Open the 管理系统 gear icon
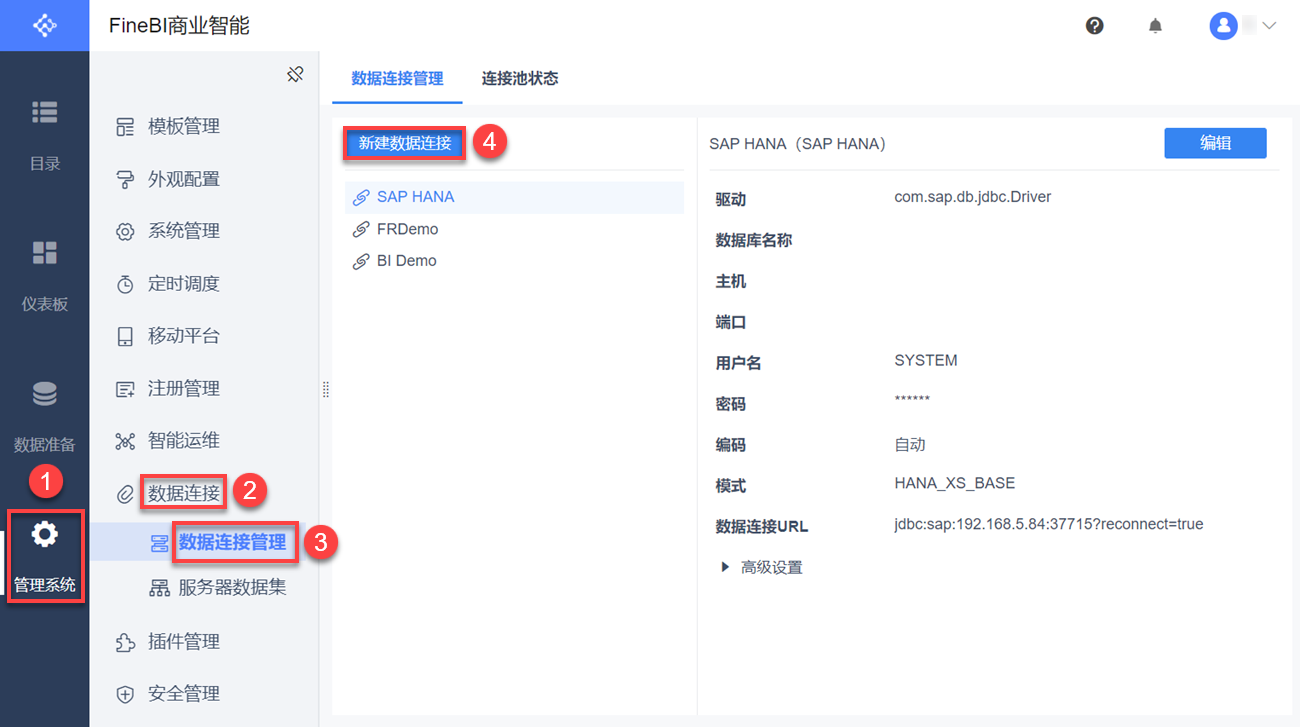Viewport: 1300px width, 727px height. [45, 535]
